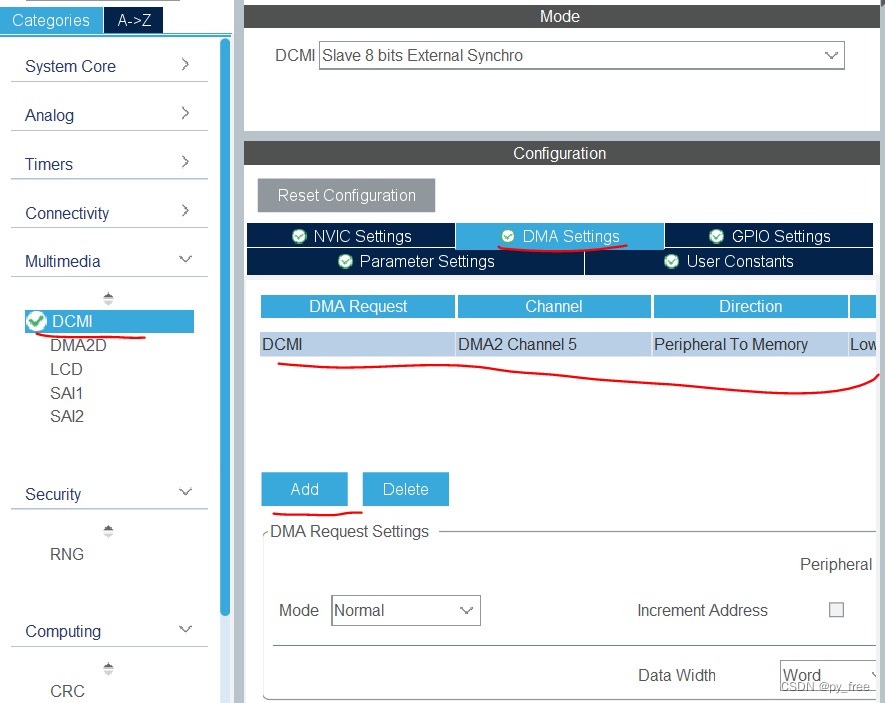Select SAI1 in the Multimedia list

[66, 393]
